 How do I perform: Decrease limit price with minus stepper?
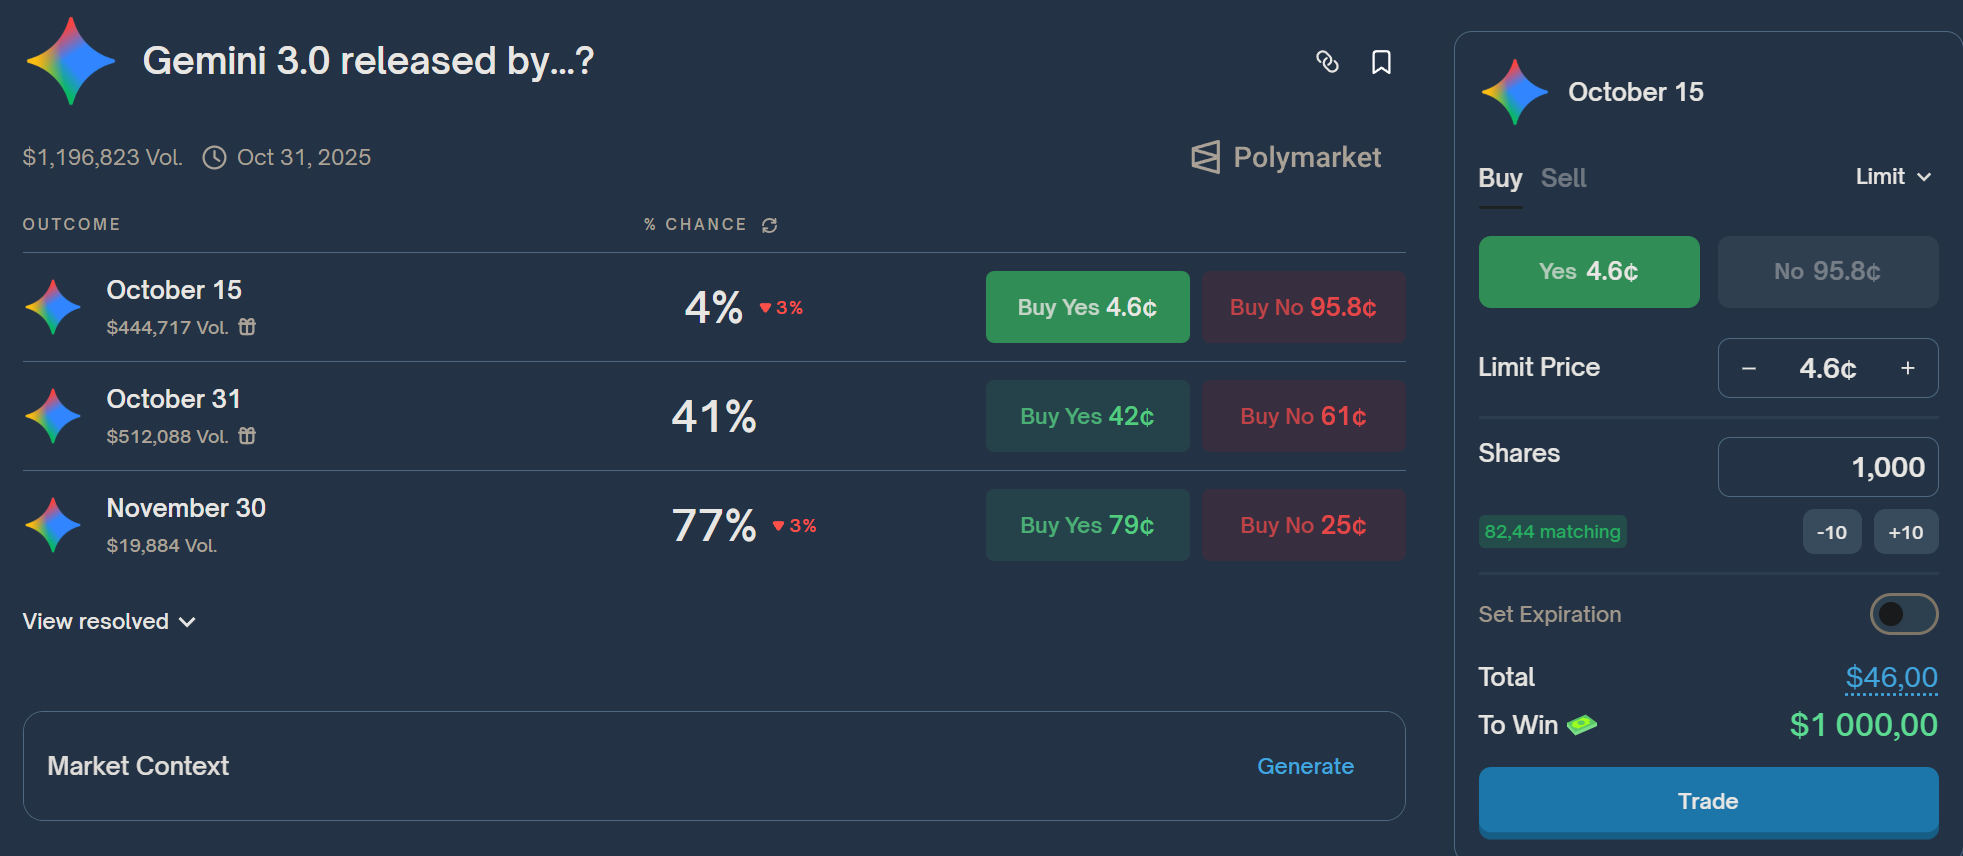1749,368
